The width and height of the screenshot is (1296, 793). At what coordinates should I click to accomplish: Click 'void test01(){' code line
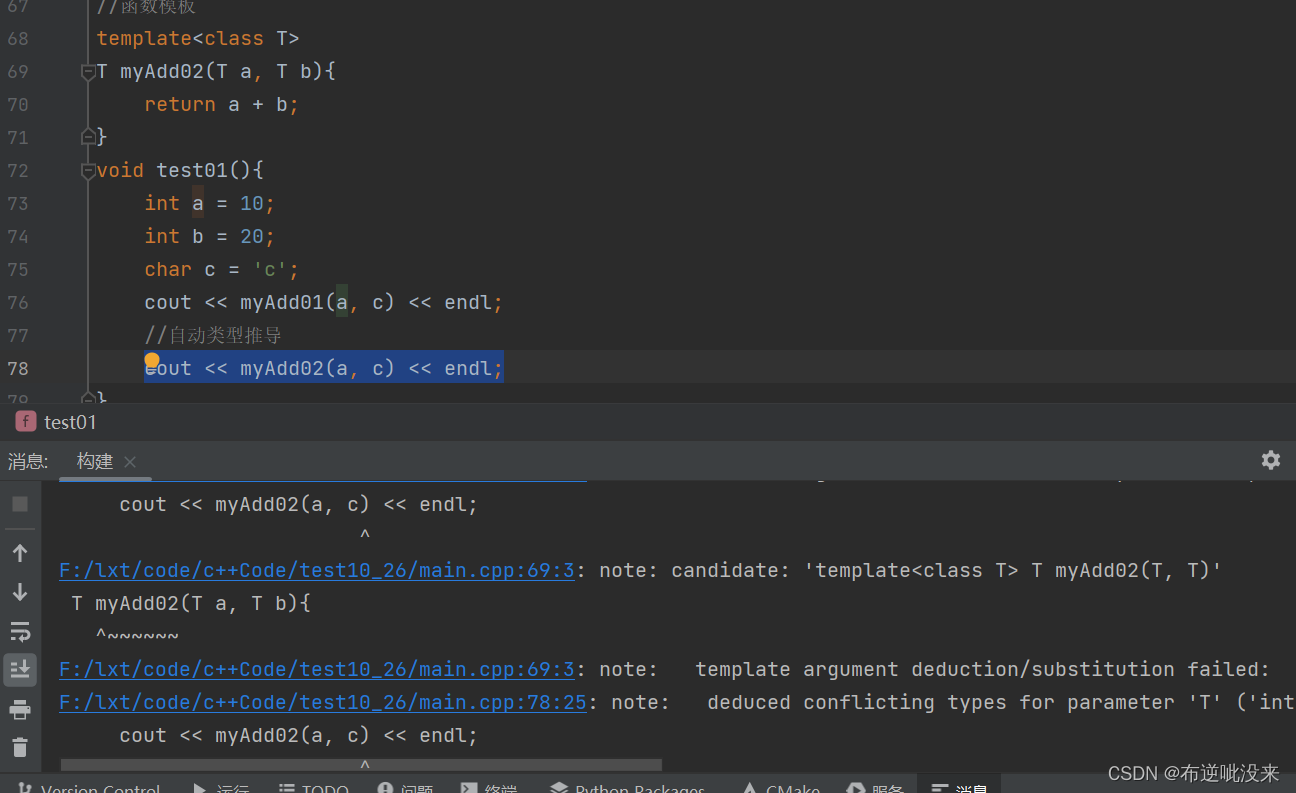click(x=180, y=171)
